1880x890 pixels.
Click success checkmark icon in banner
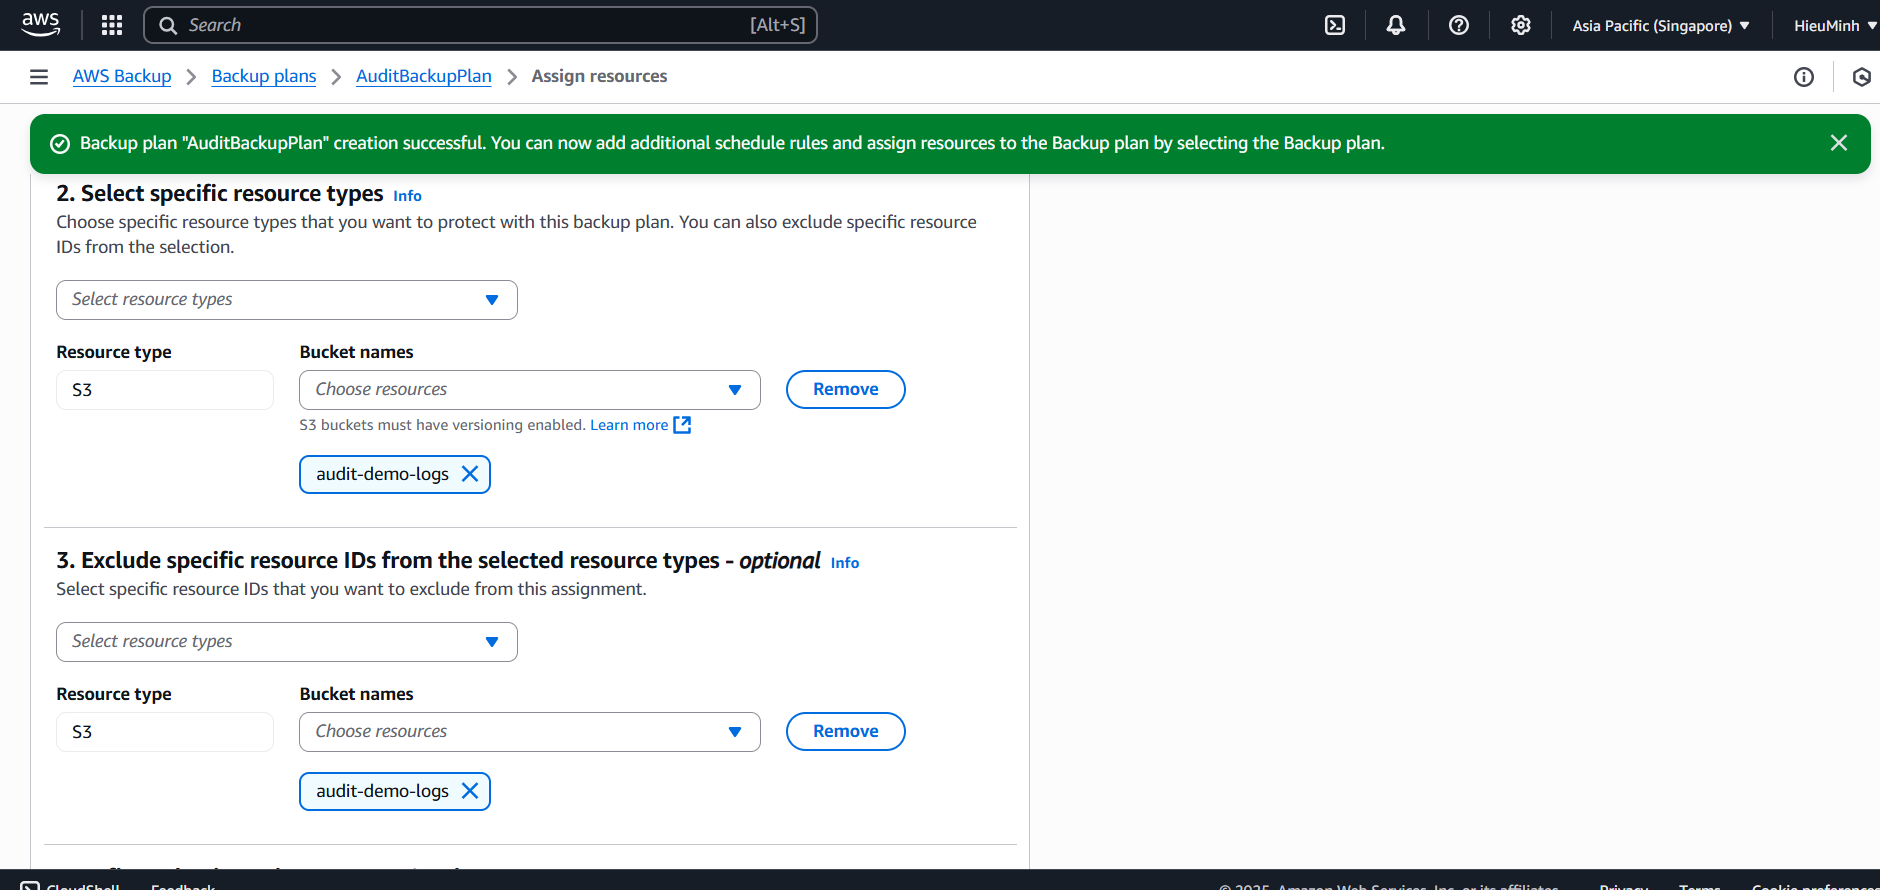[60, 144]
